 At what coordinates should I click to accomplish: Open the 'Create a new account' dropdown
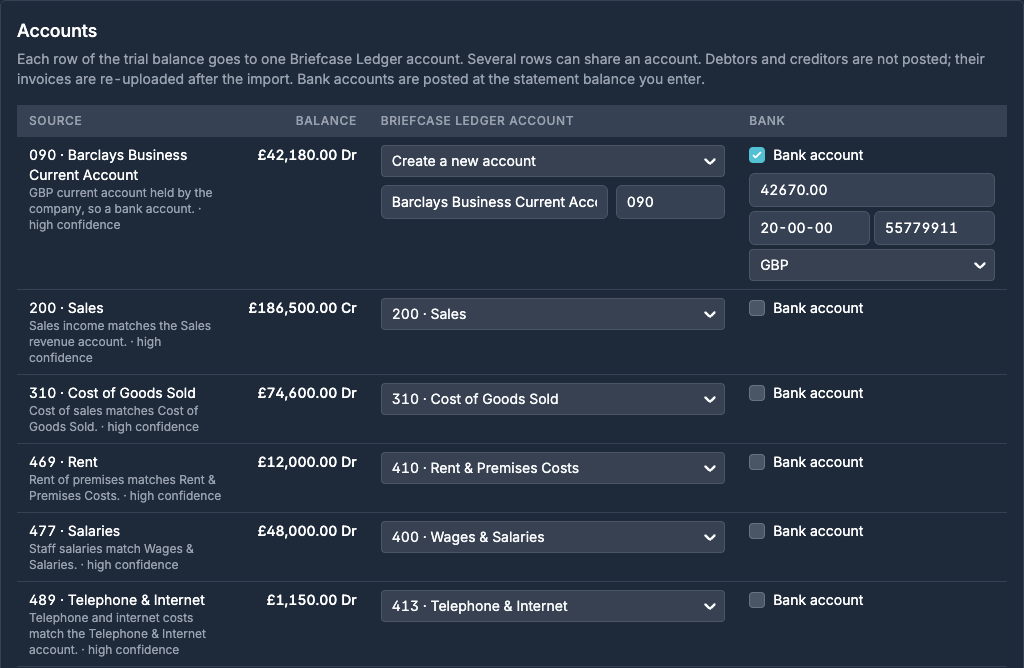552,161
